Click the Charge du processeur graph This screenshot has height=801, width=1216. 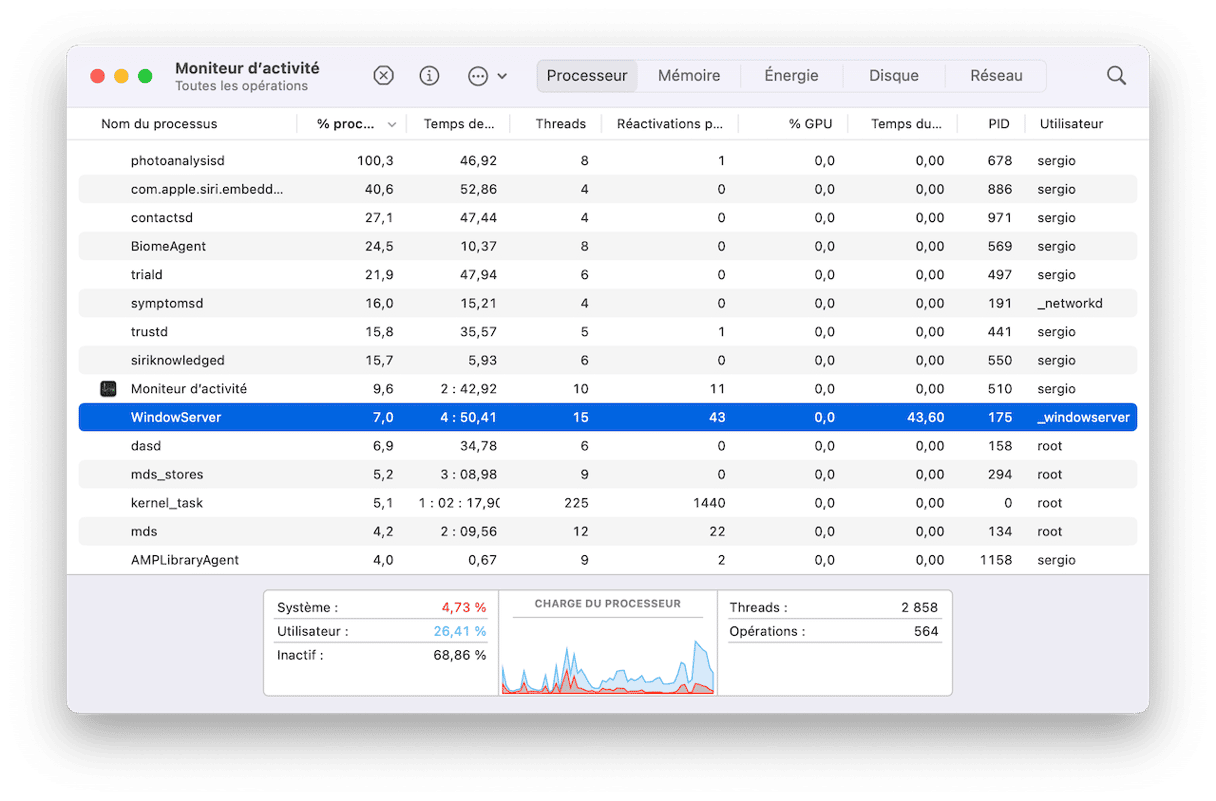(608, 666)
